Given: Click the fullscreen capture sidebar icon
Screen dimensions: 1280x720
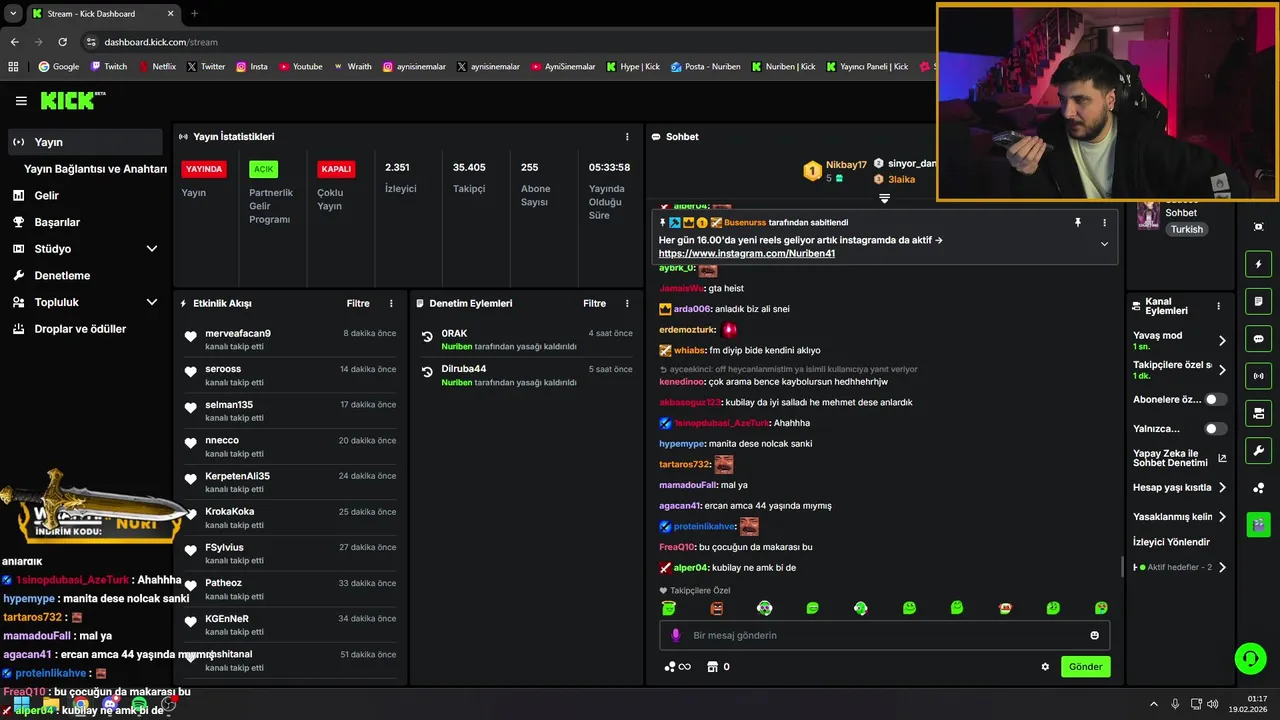Looking at the screenshot, I should coord(1258,227).
